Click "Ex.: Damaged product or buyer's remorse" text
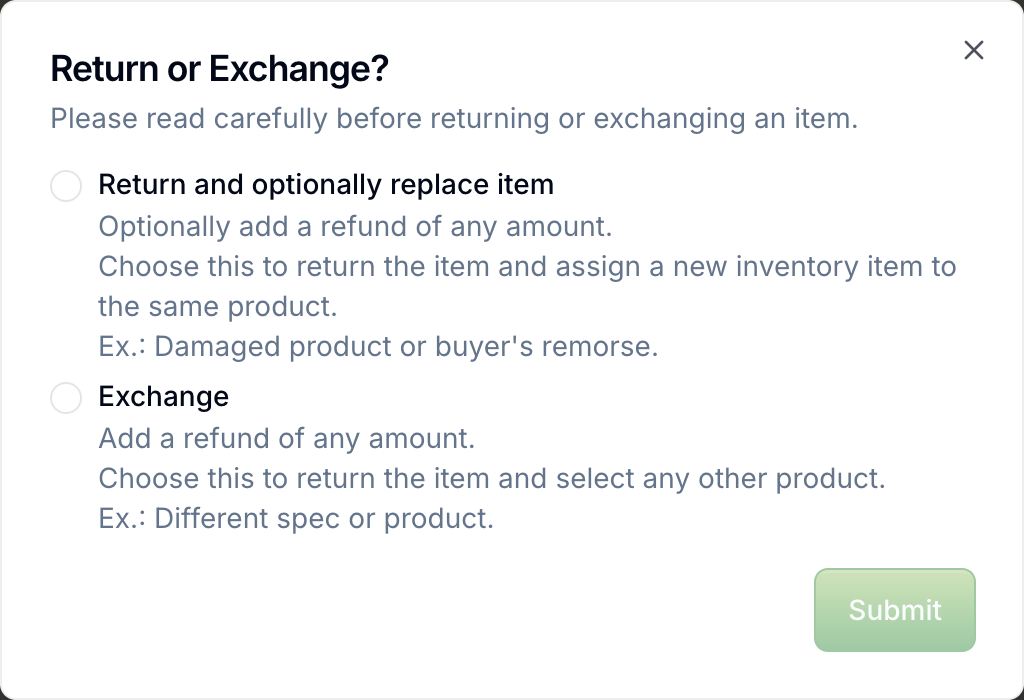 pos(378,346)
